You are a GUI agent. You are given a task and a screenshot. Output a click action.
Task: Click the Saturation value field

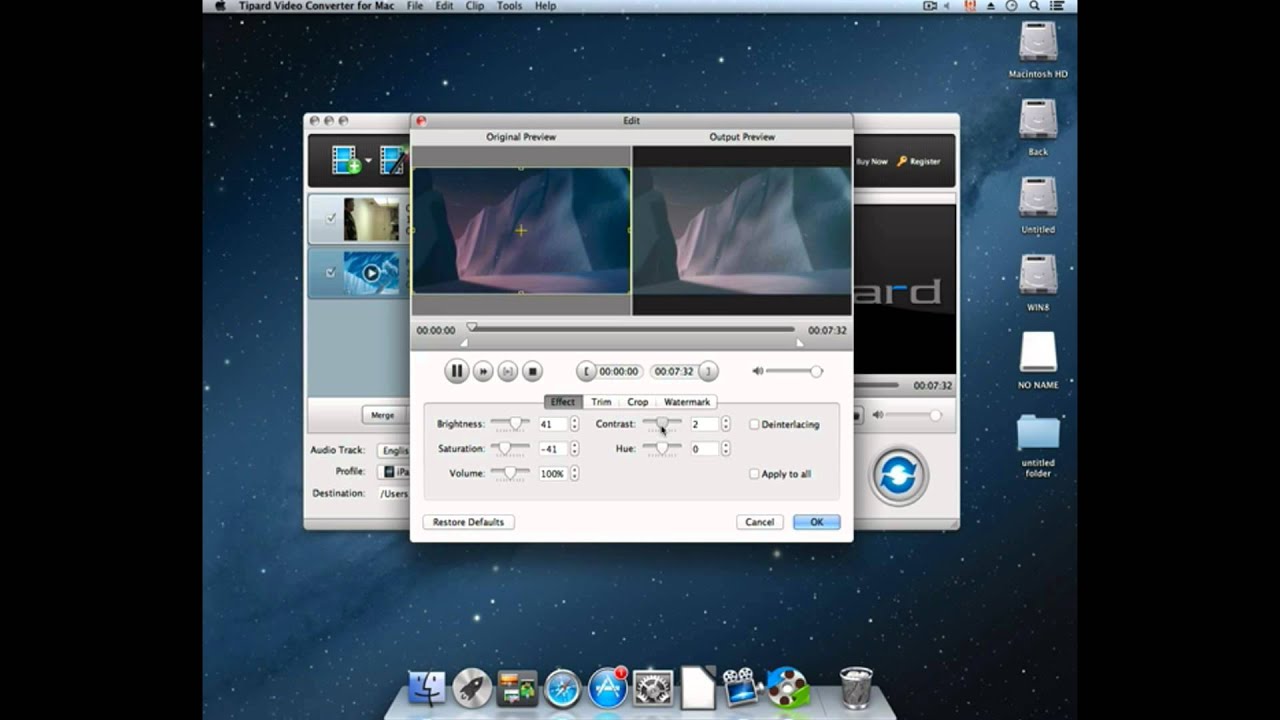click(552, 449)
